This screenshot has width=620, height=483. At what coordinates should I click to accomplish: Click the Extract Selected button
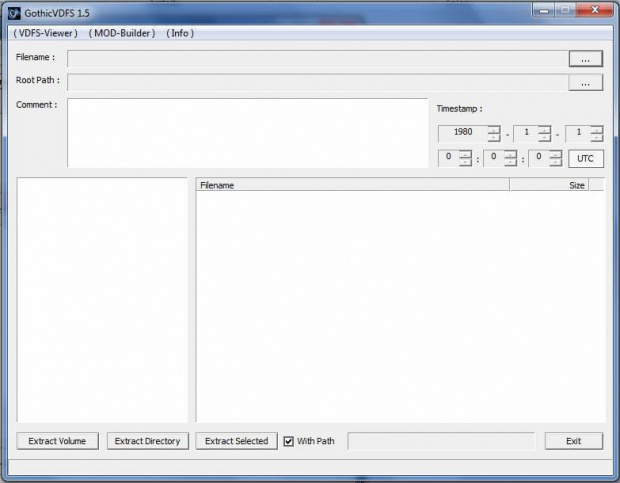click(236, 441)
